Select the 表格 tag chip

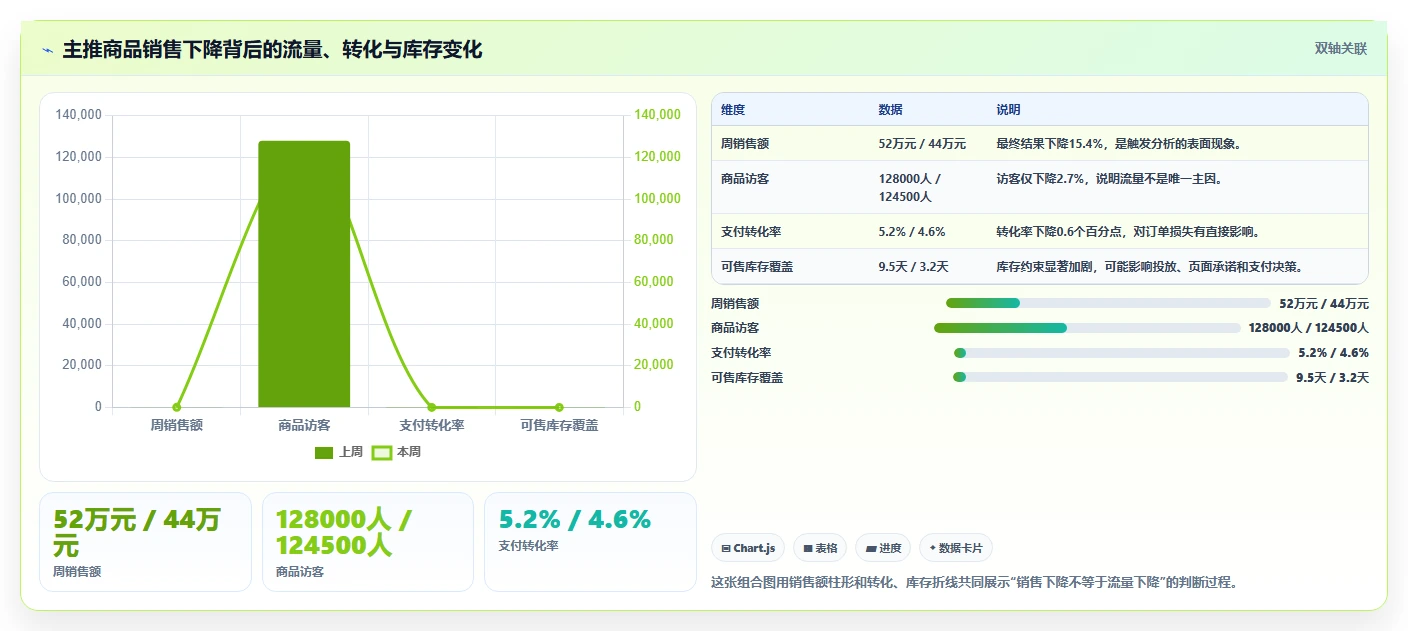[x=820, y=548]
